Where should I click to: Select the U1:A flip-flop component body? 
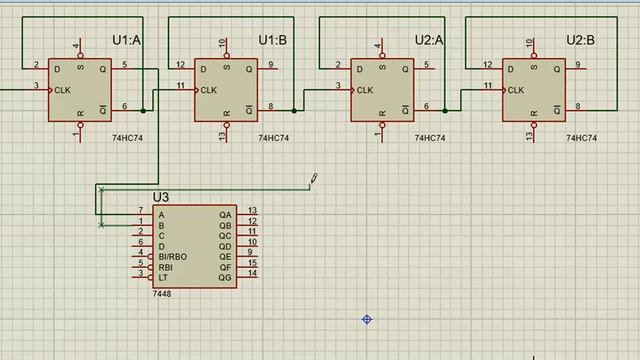(x=80, y=90)
